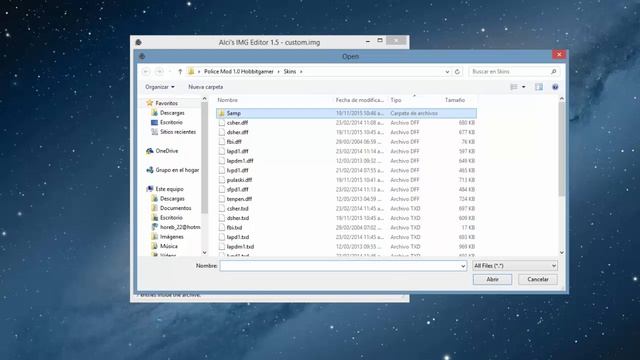This screenshot has width=640, height=360.
Task: Select the Favoritos star icon
Action: (149, 103)
